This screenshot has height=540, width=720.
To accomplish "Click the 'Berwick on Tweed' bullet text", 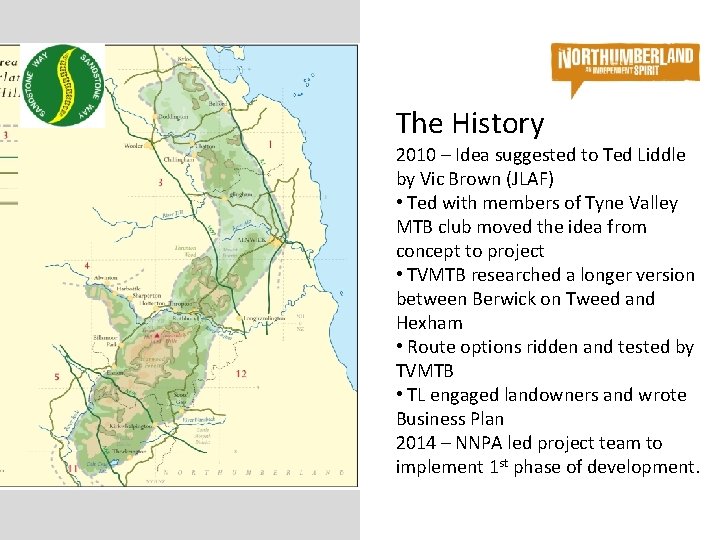I will [546, 299].
